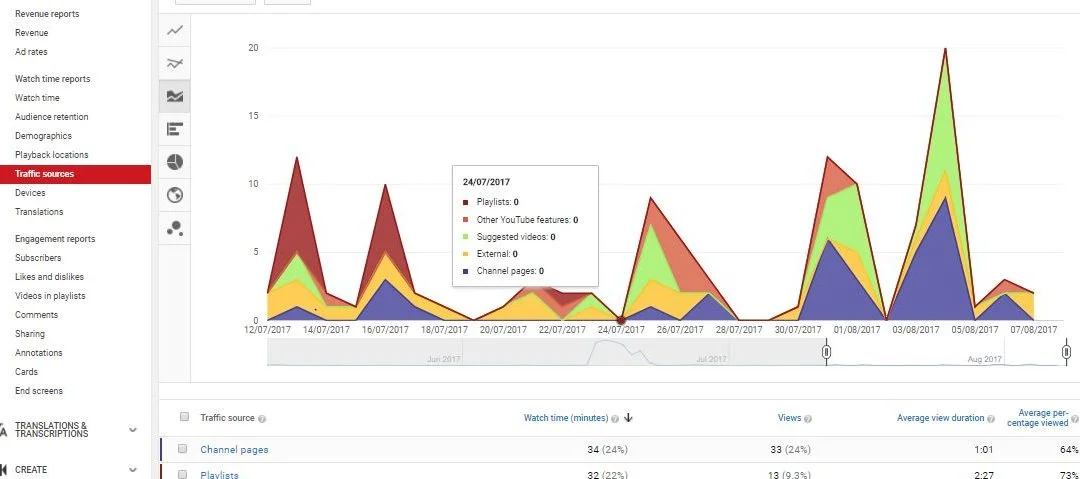Click the Playlists dark red legend swatch
1080x479 pixels.
point(466,203)
